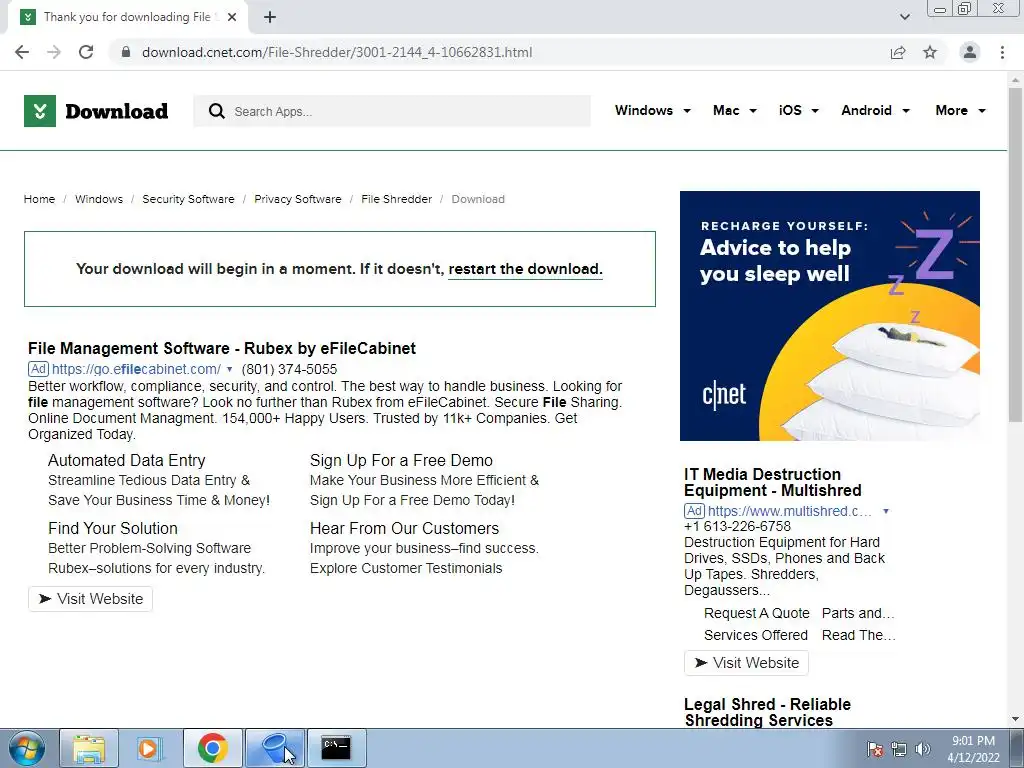1024x768 pixels.
Task: Open 'Legal Shred - Reliable Shredding Services' ad
Action: pos(767,712)
